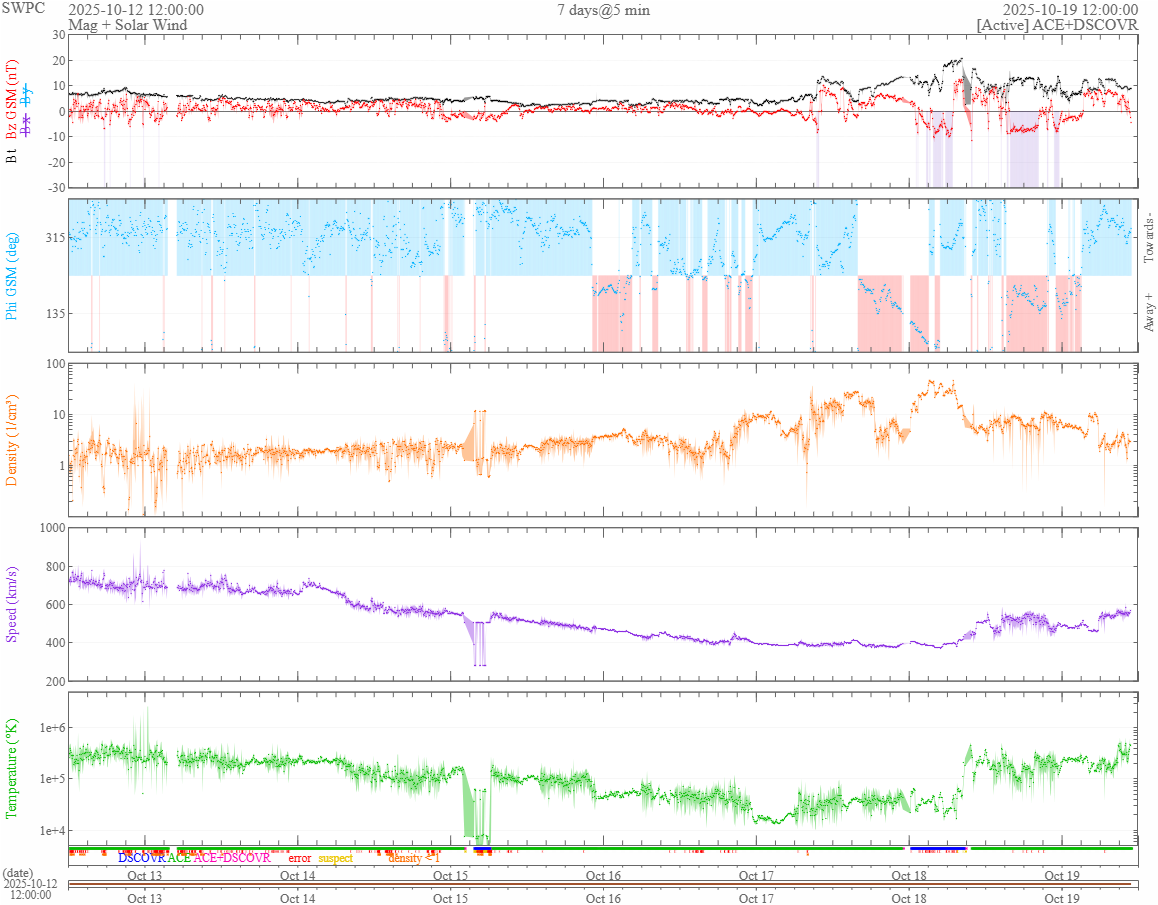This screenshot has height=905, width=1158.
Task: Click the Oct 13 label on main plot date axis
Action: click(144, 875)
